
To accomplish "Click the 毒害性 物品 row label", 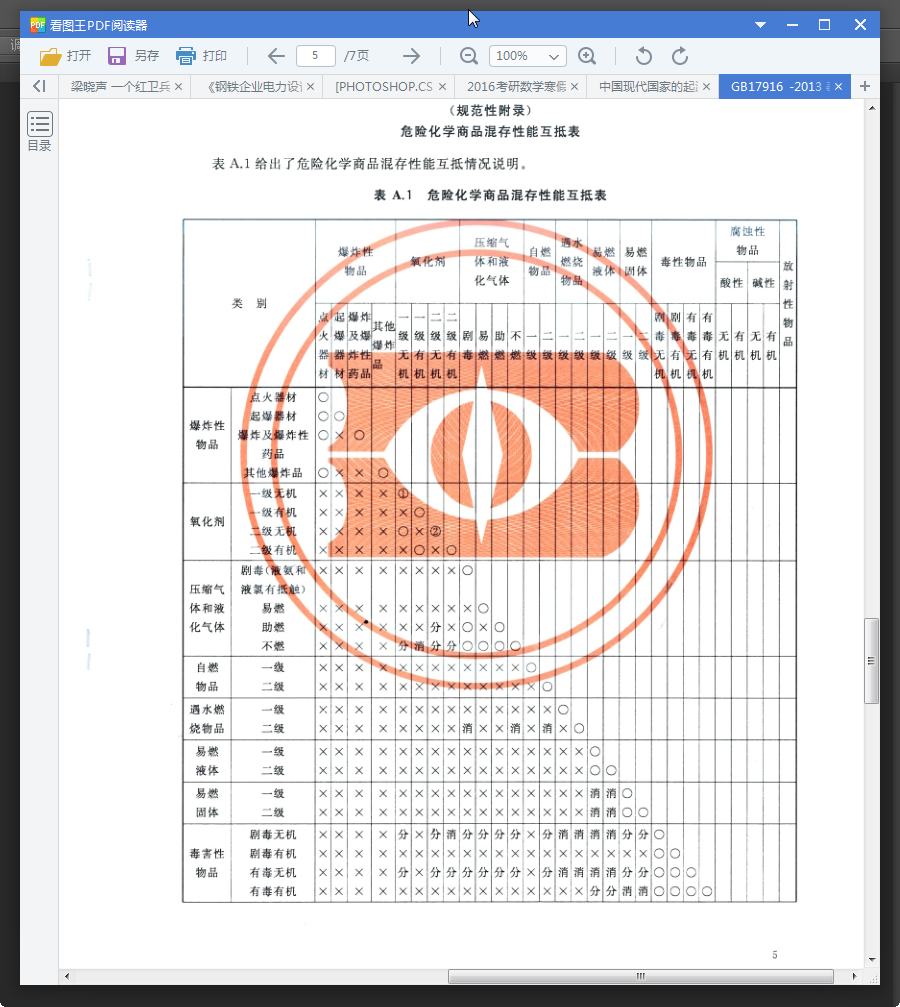I will [207, 863].
